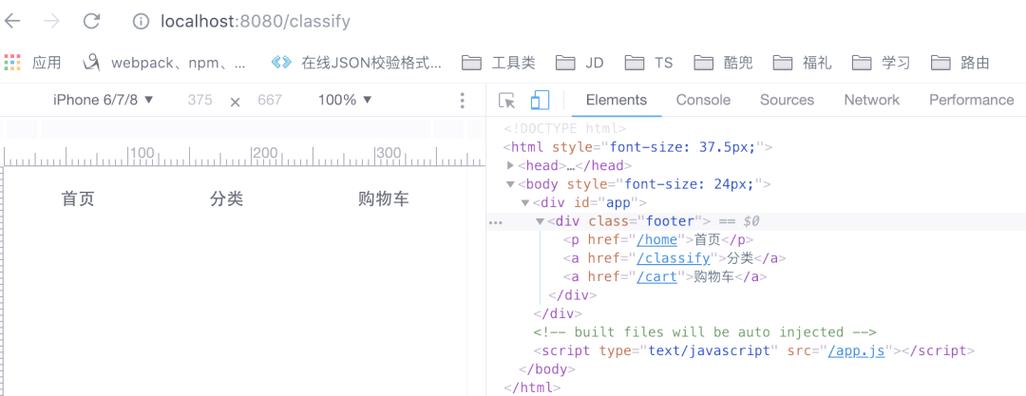Viewport: 1026px width, 396px height.
Task: Activate the inspect element picker icon
Action: [506, 100]
